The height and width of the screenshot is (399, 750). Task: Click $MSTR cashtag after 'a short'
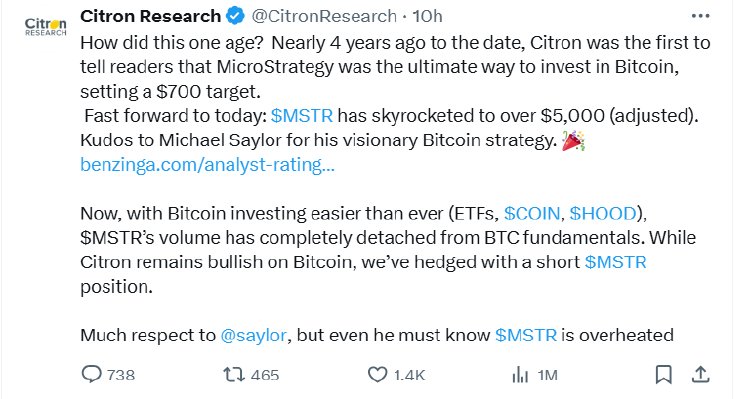[615, 262]
